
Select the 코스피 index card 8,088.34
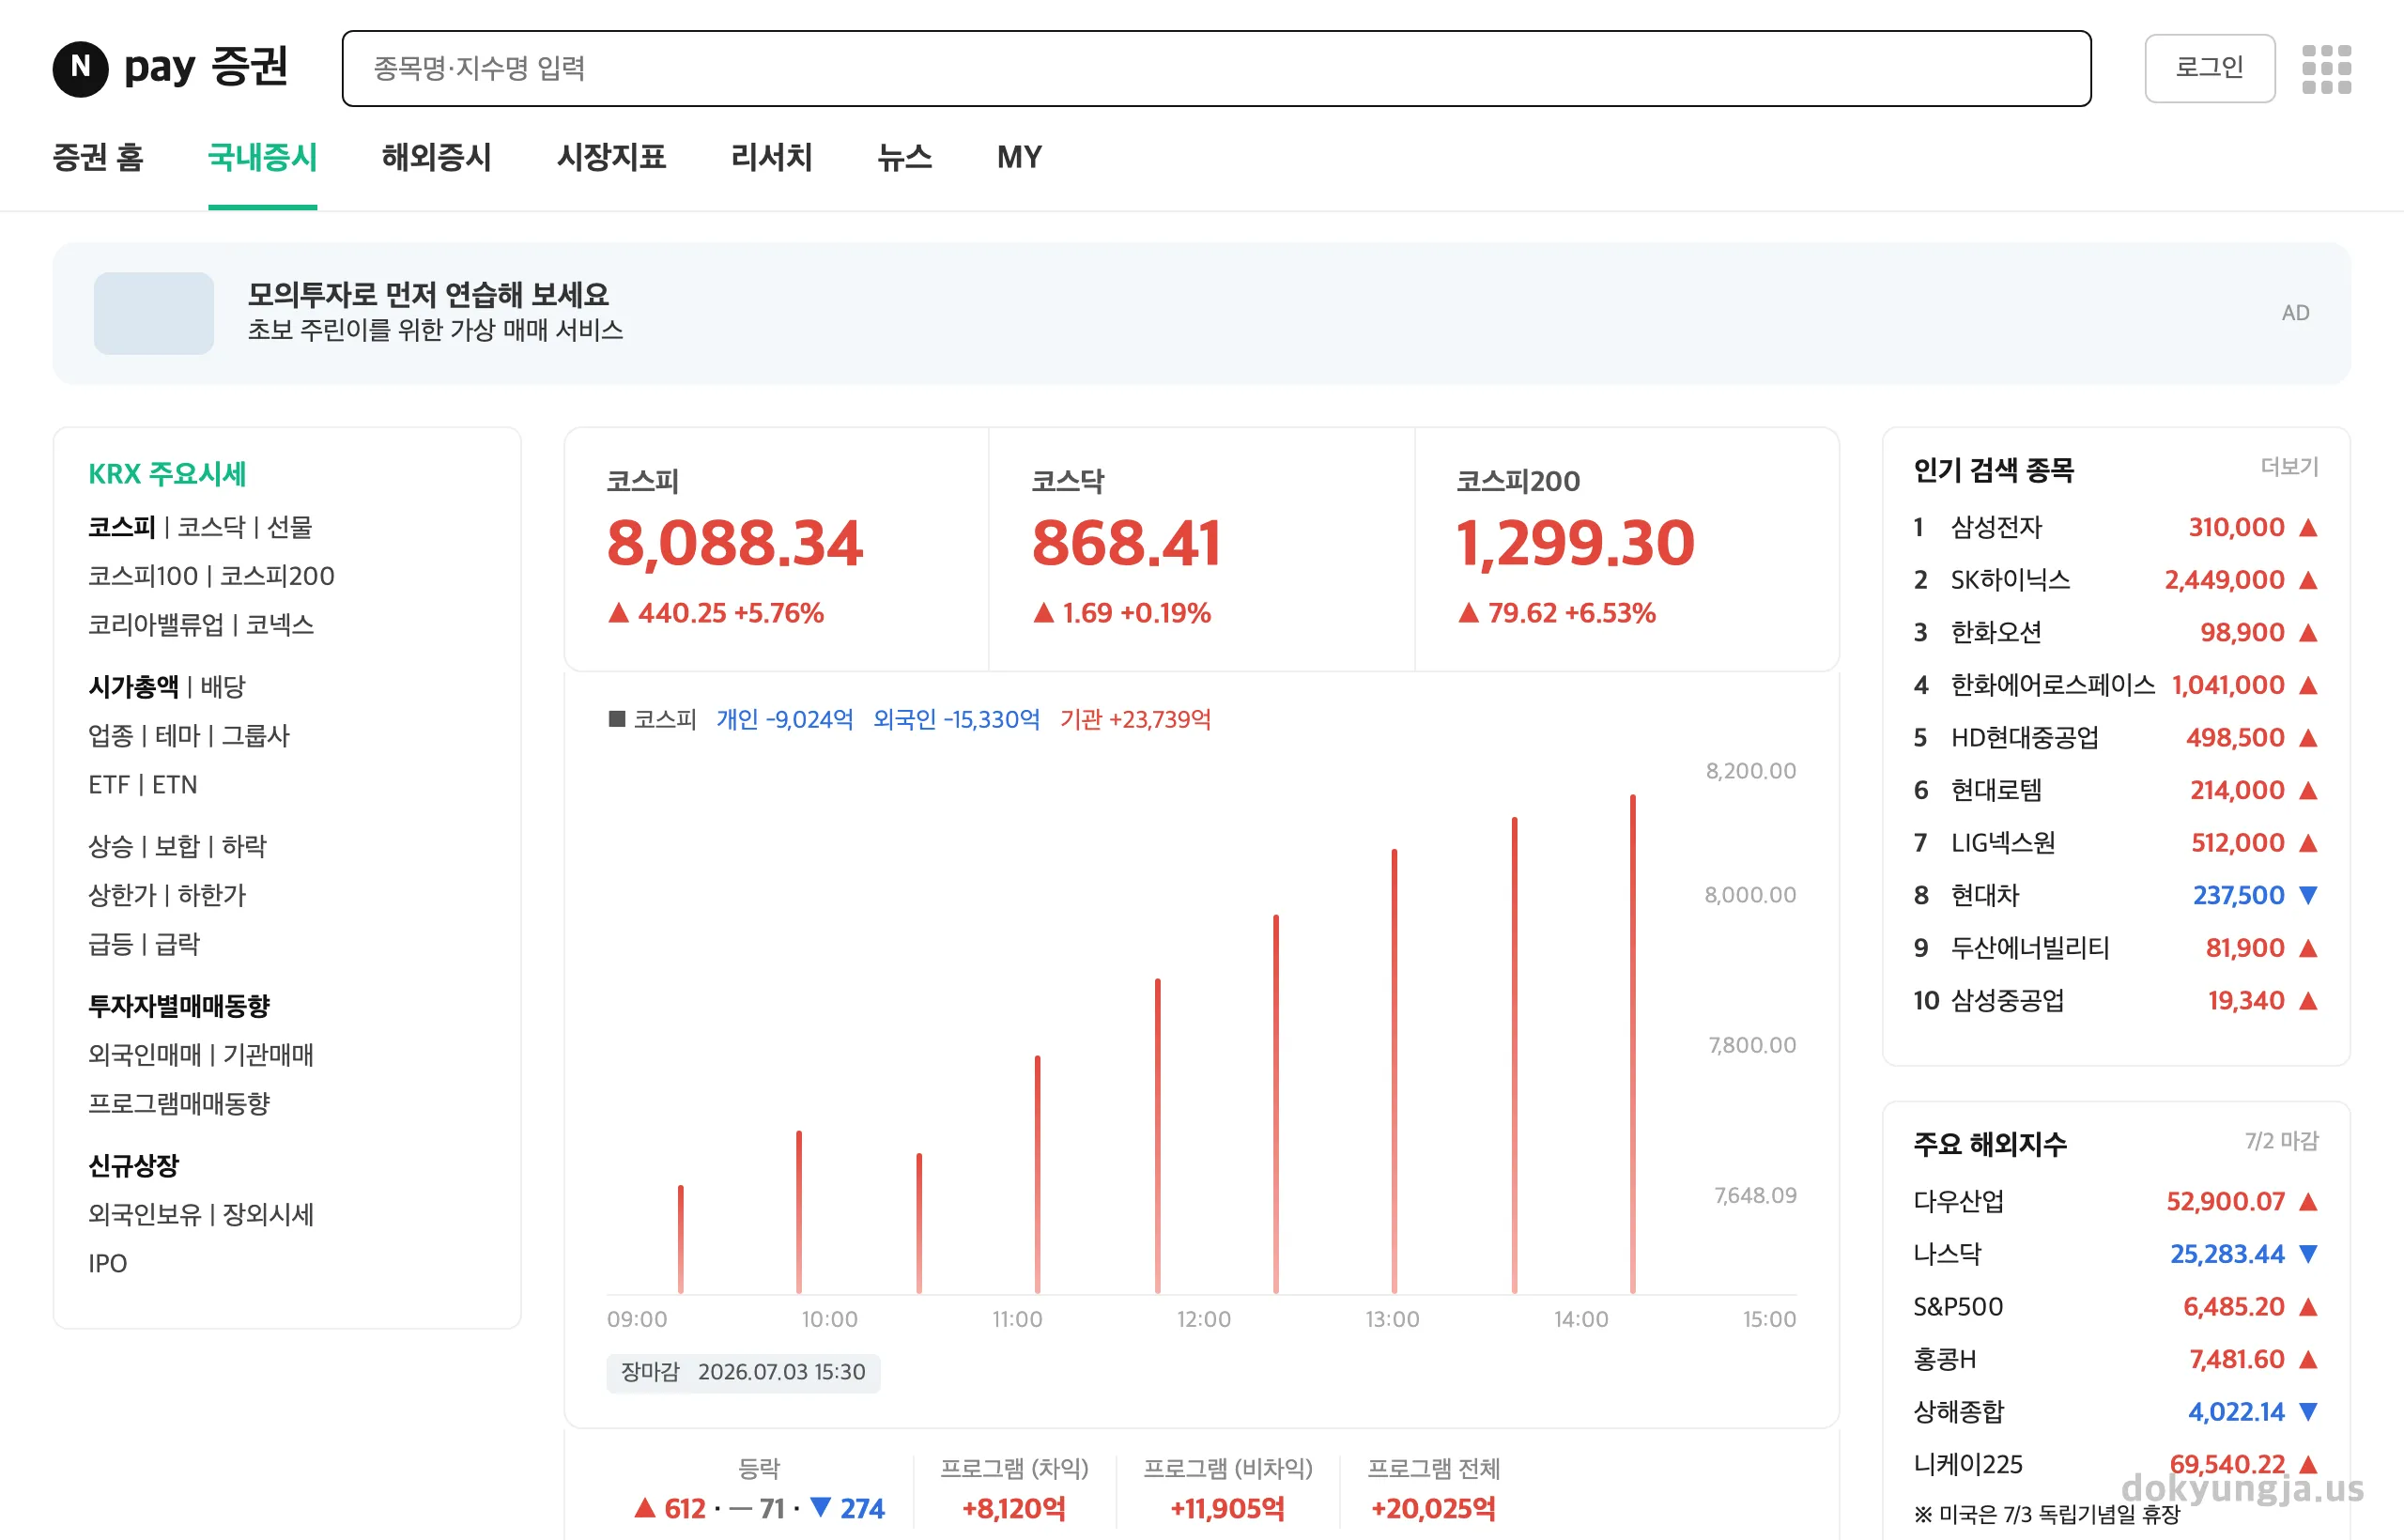[x=776, y=549]
